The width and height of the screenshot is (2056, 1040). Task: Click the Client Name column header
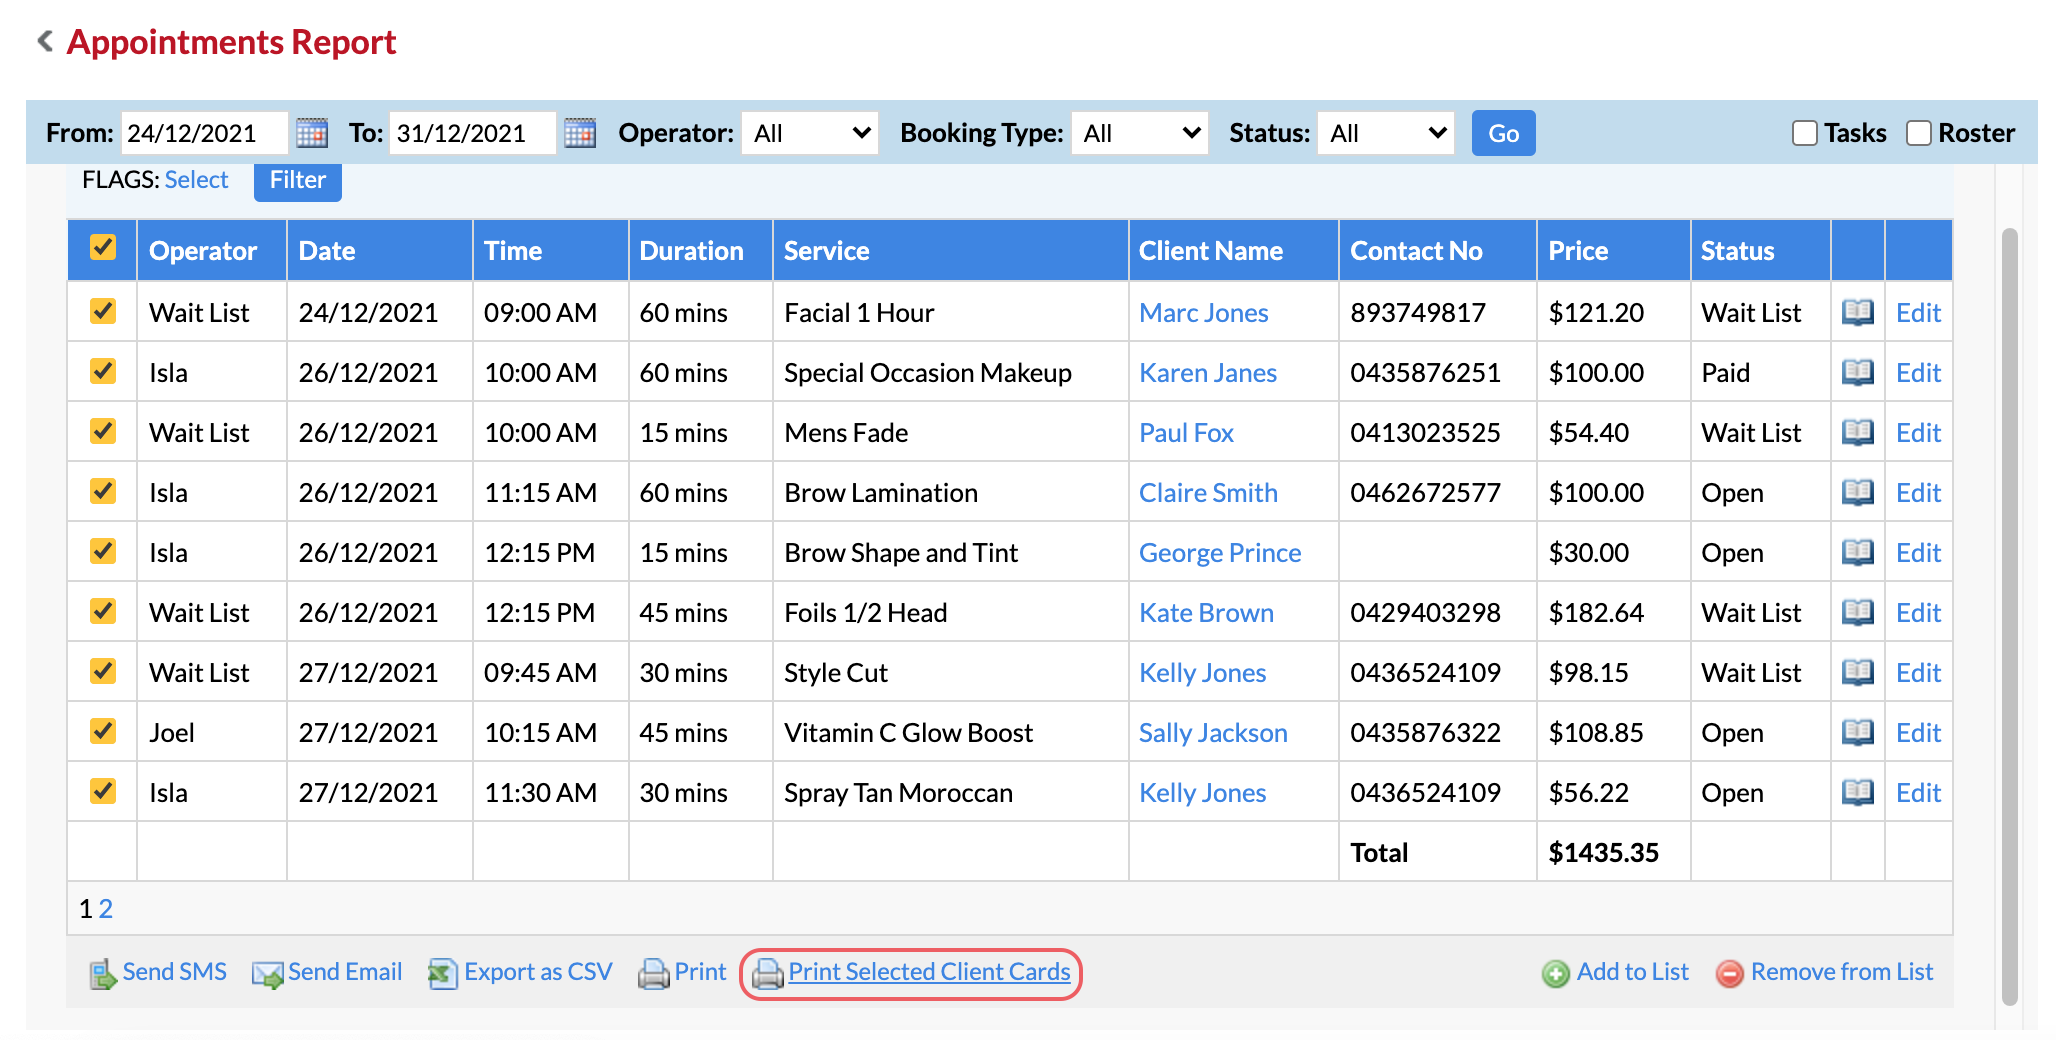coord(1233,251)
